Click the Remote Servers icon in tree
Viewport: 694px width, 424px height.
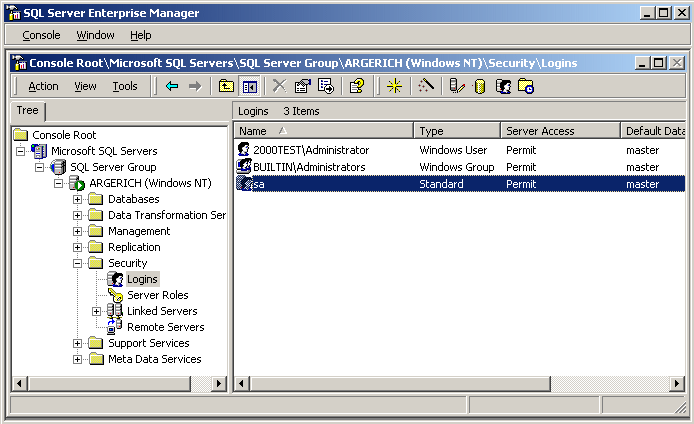point(115,327)
